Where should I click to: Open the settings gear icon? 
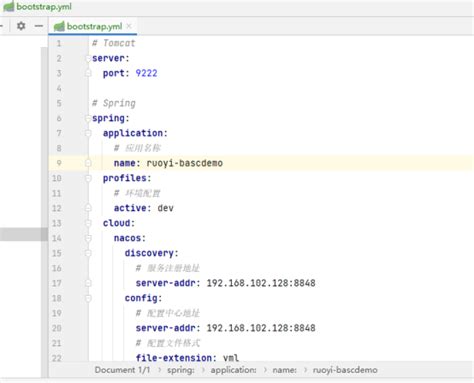pos(21,26)
